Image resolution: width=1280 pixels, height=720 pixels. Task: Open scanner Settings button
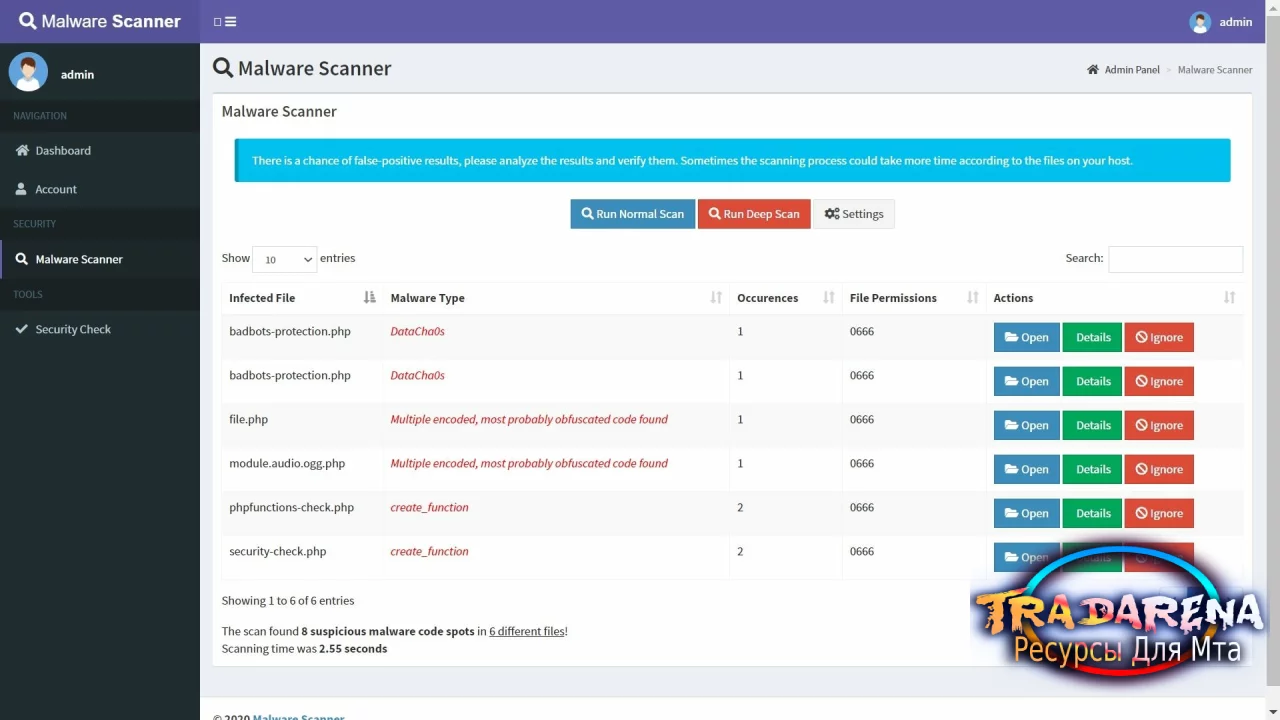coord(854,214)
